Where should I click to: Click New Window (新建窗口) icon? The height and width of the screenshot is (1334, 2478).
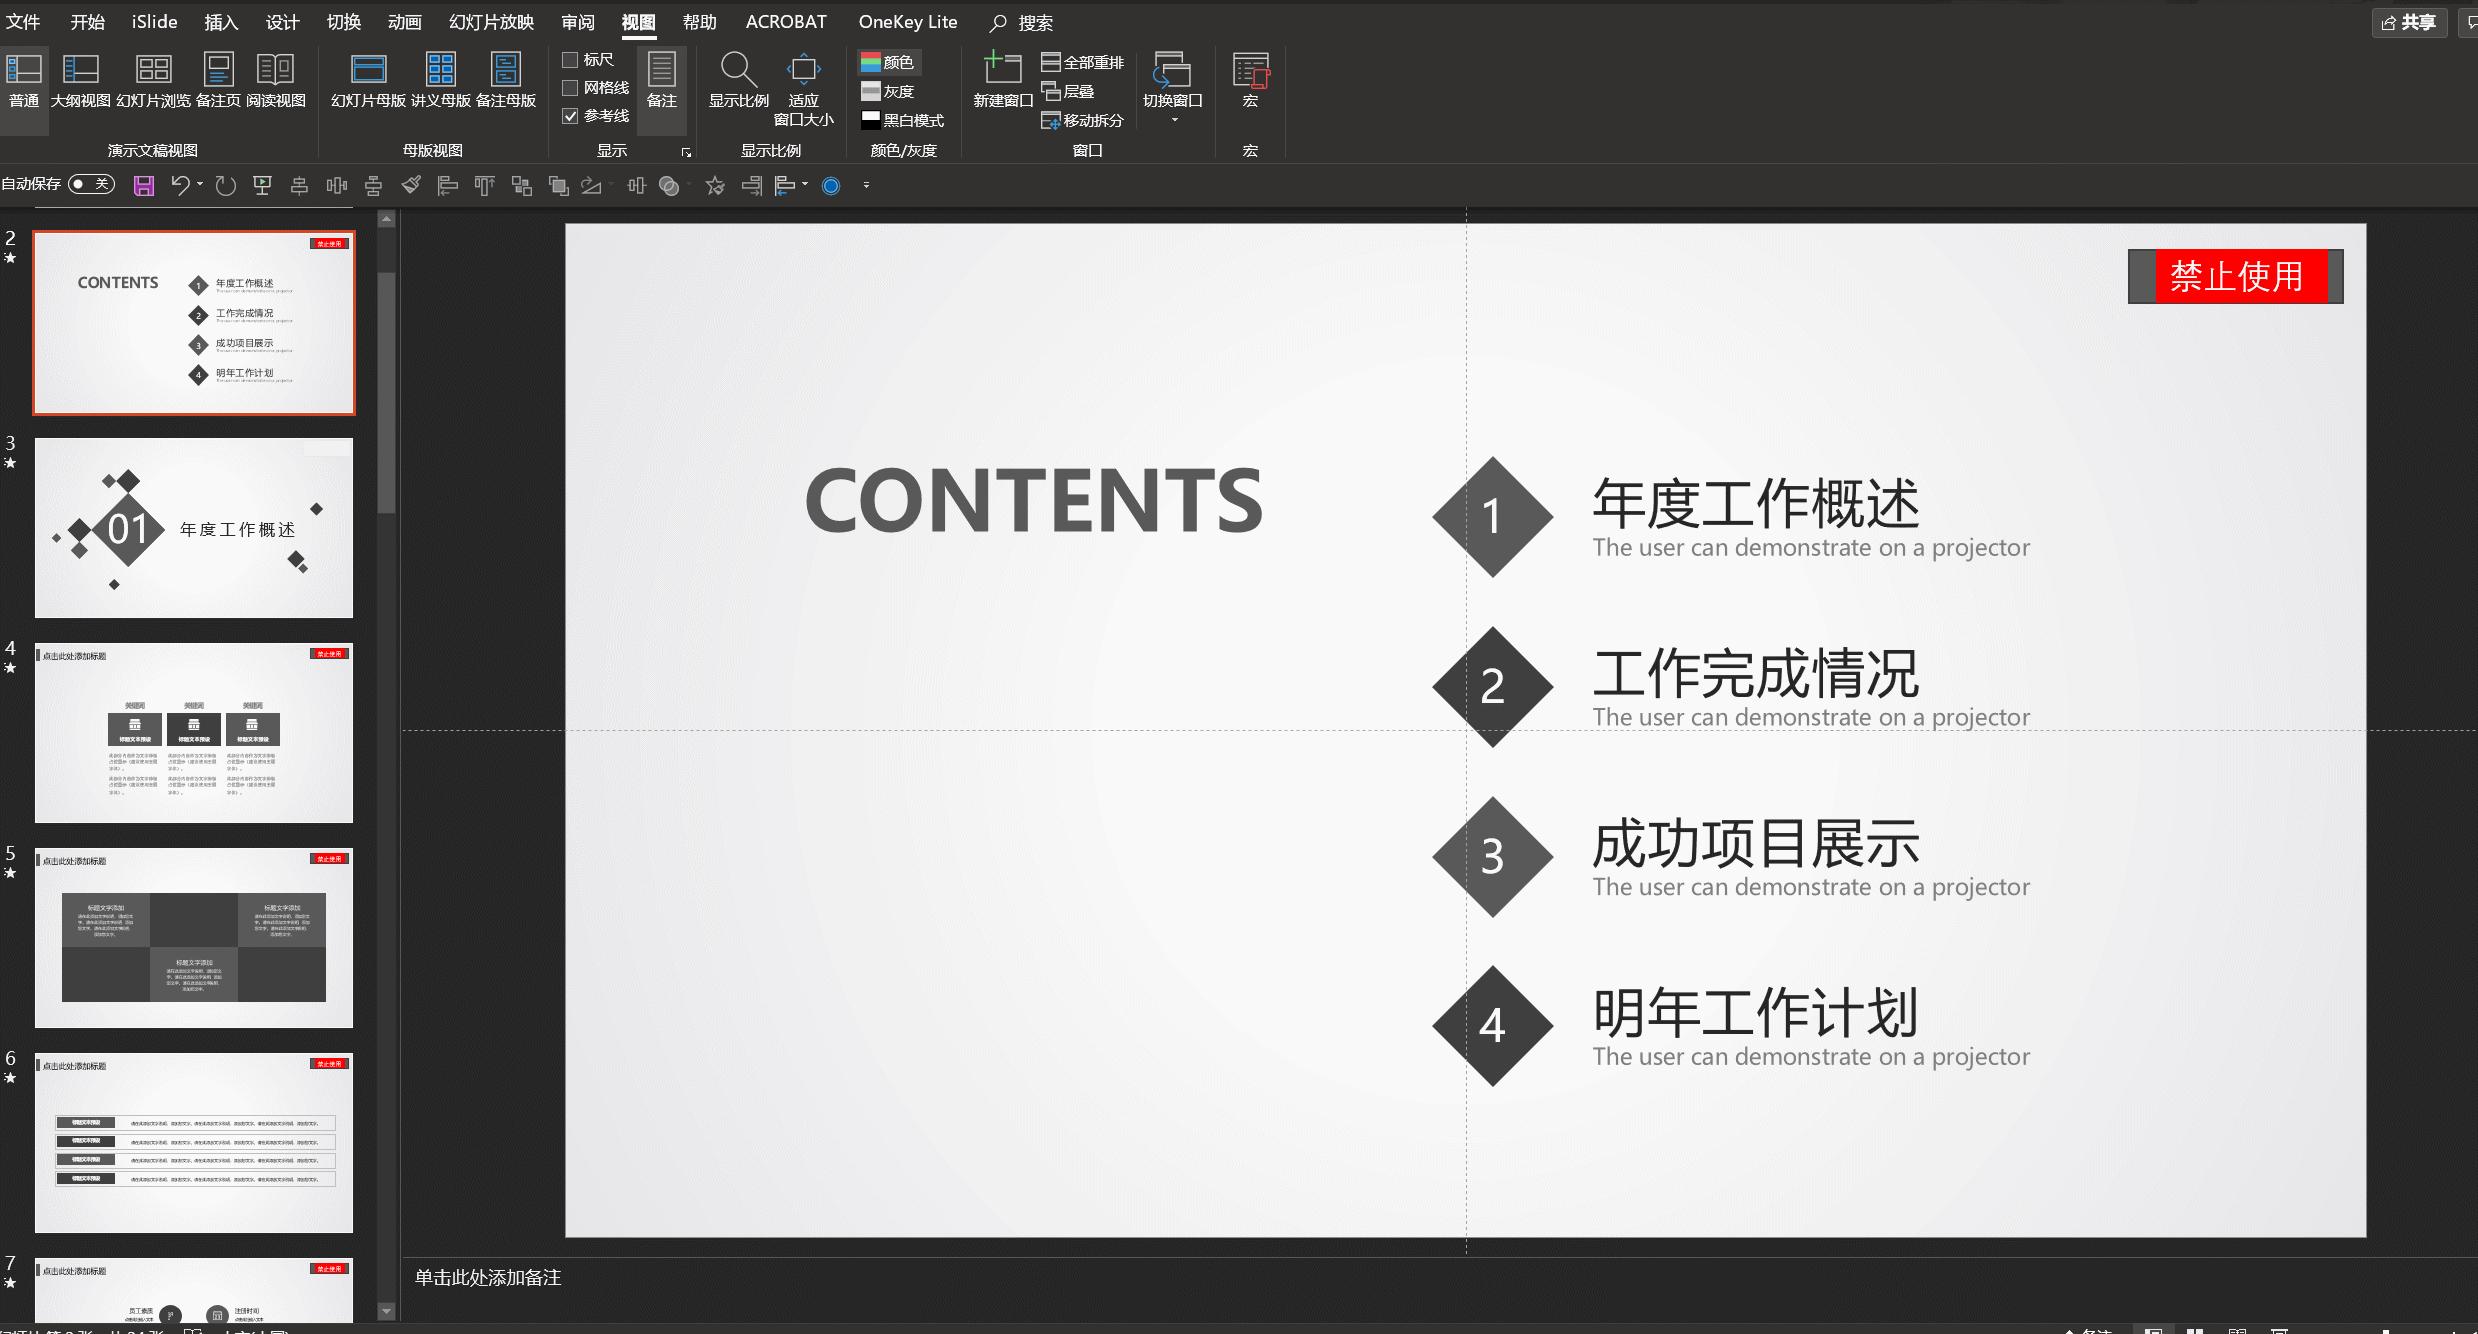pos(1002,80)
